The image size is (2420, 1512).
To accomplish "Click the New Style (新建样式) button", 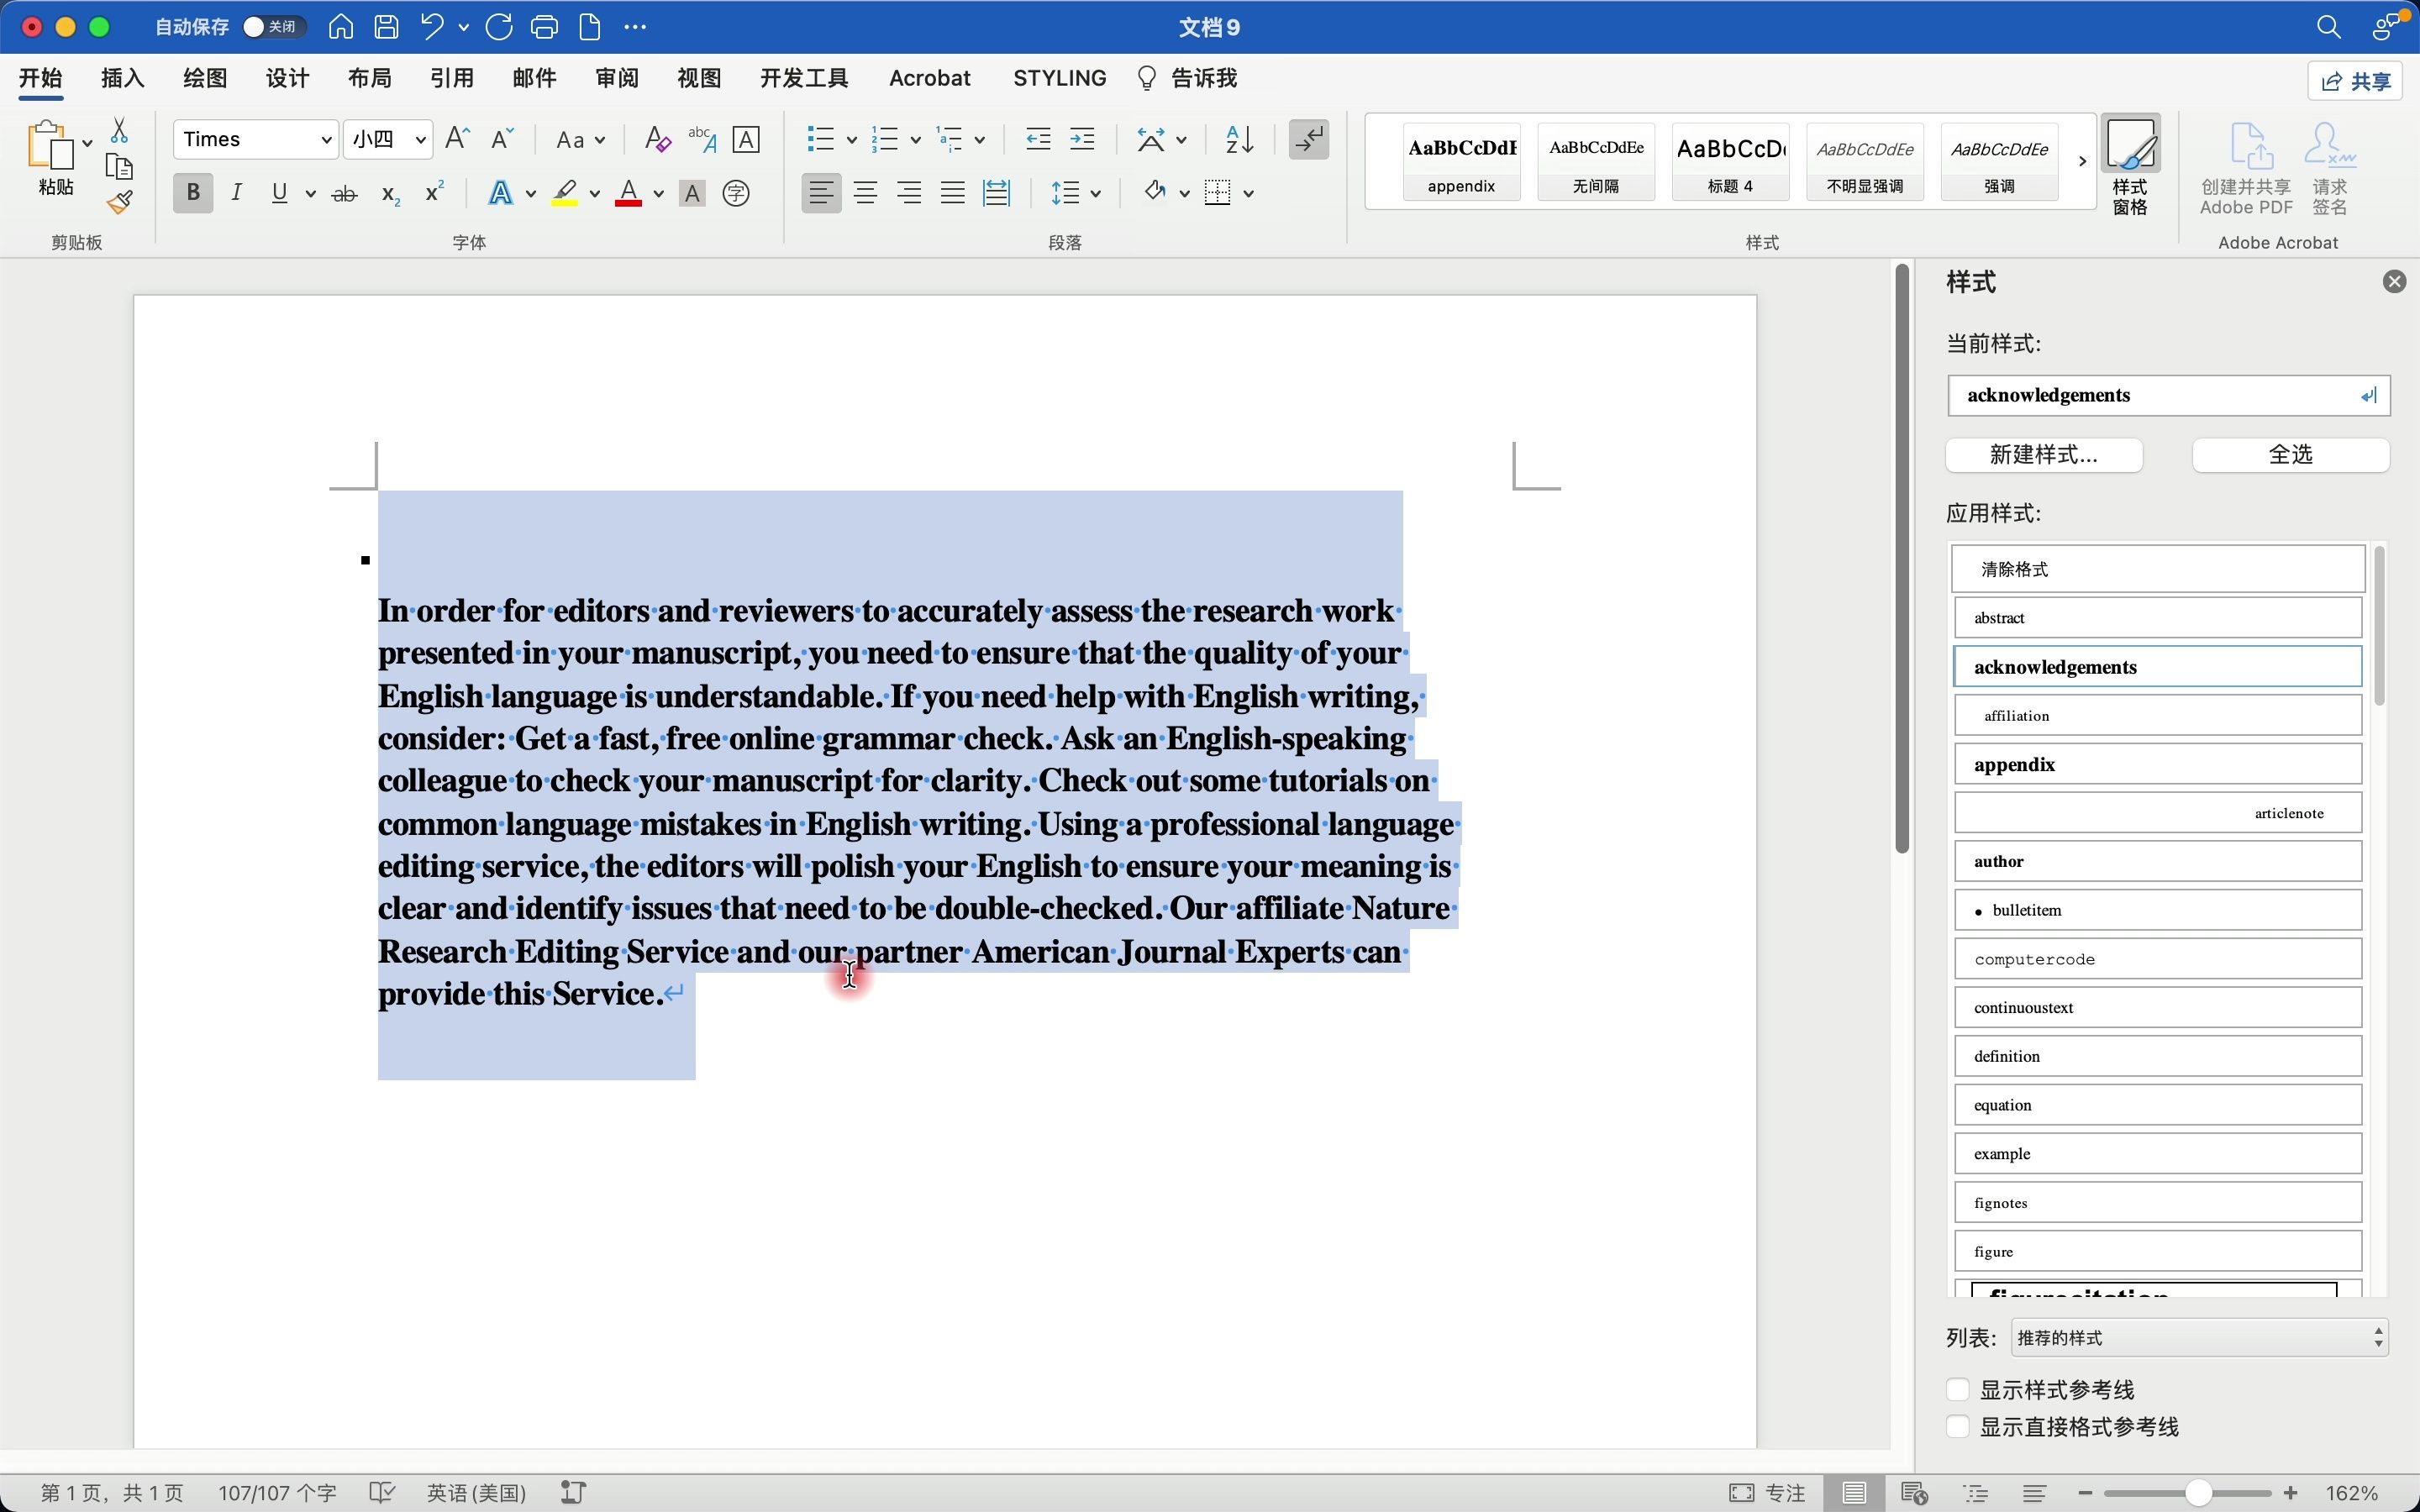I will [x=2043, y=455].
